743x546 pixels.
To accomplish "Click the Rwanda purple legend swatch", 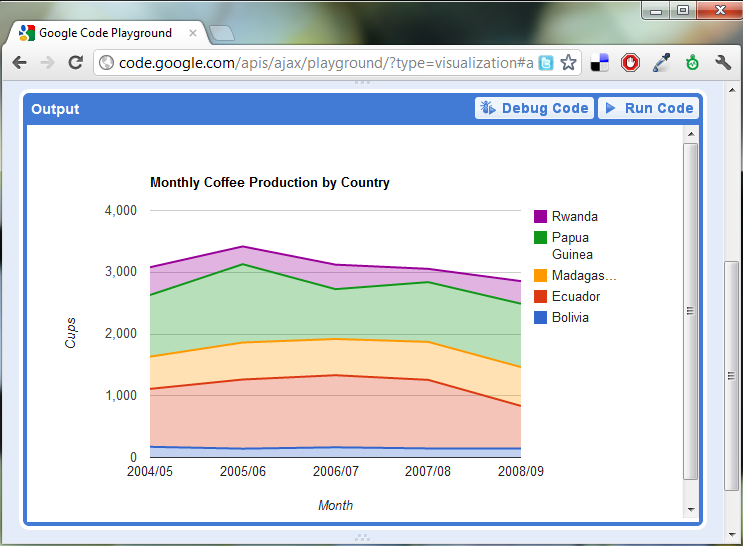I will (540, 216).
